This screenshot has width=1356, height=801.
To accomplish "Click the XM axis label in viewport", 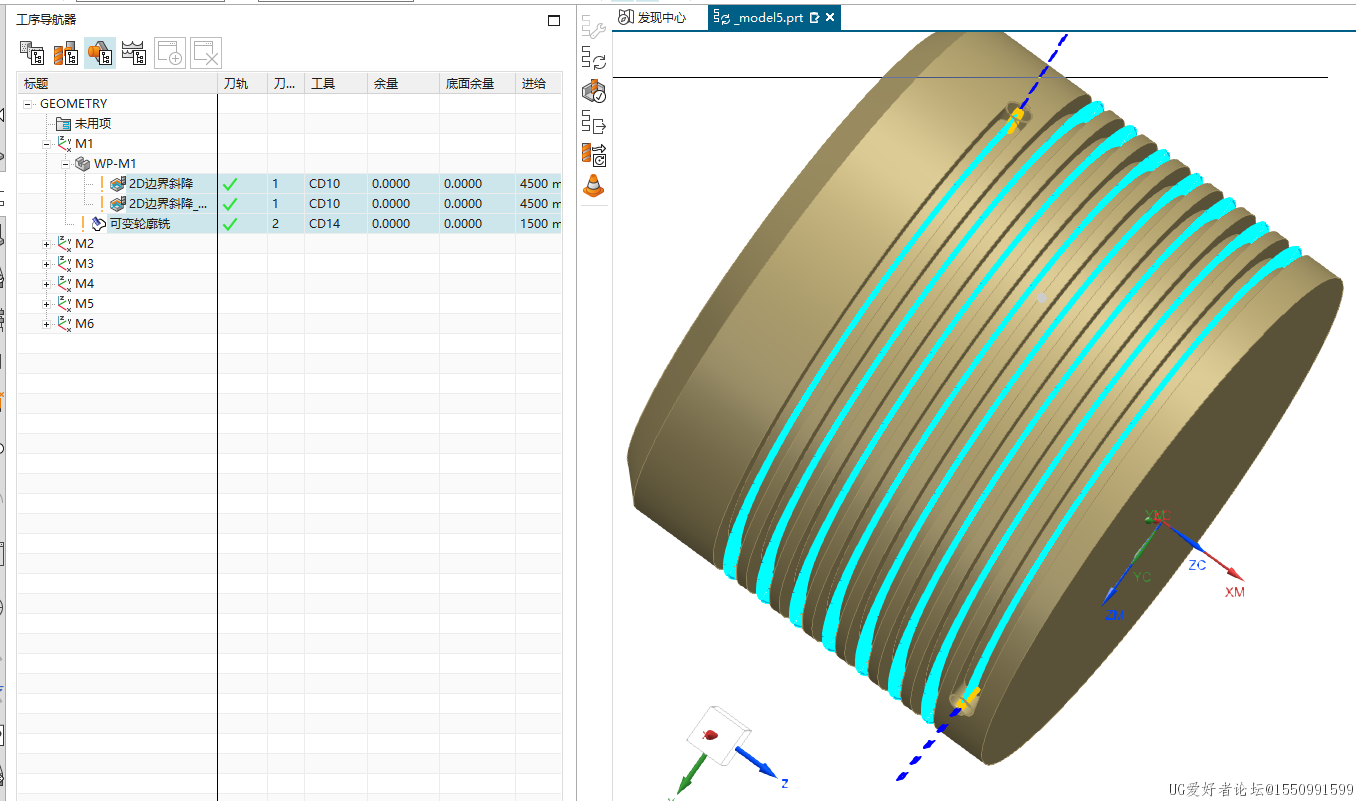I will [x=1235, y=592].
